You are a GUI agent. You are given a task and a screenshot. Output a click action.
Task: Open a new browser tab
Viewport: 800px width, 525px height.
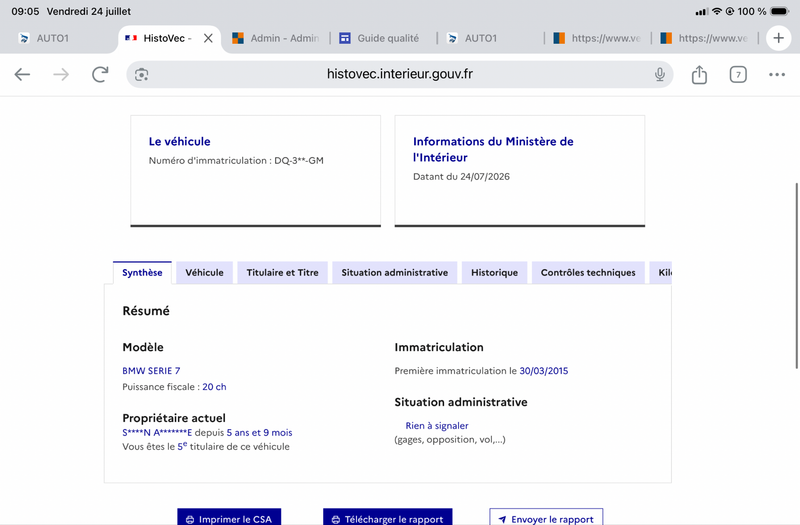coord(778,38)
